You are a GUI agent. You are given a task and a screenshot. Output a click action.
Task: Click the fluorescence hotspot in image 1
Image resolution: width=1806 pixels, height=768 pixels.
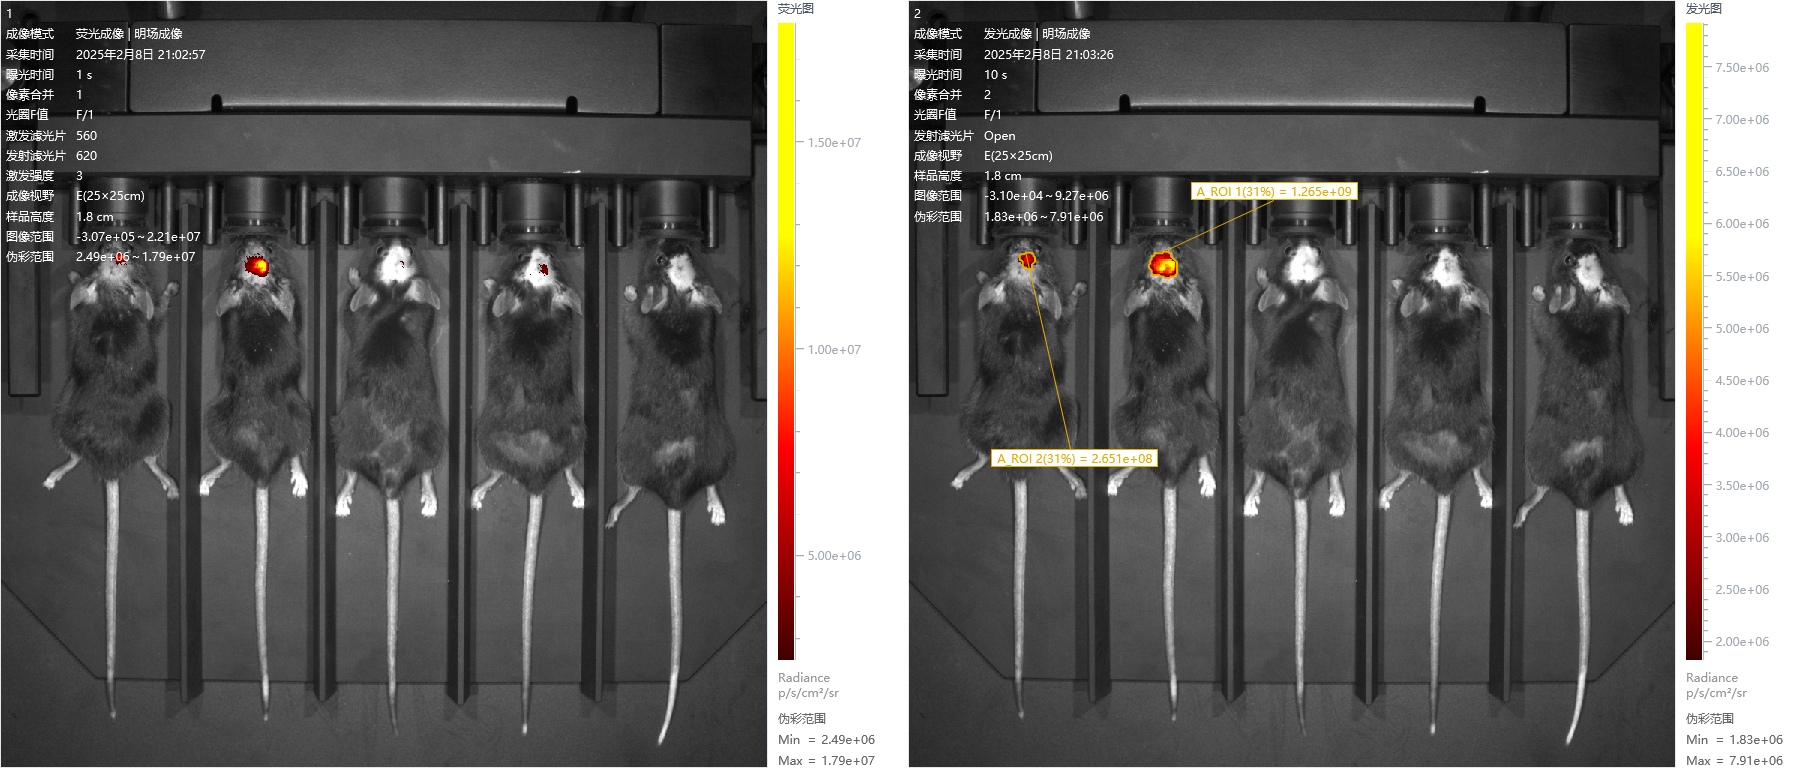(x=257, y=266)
